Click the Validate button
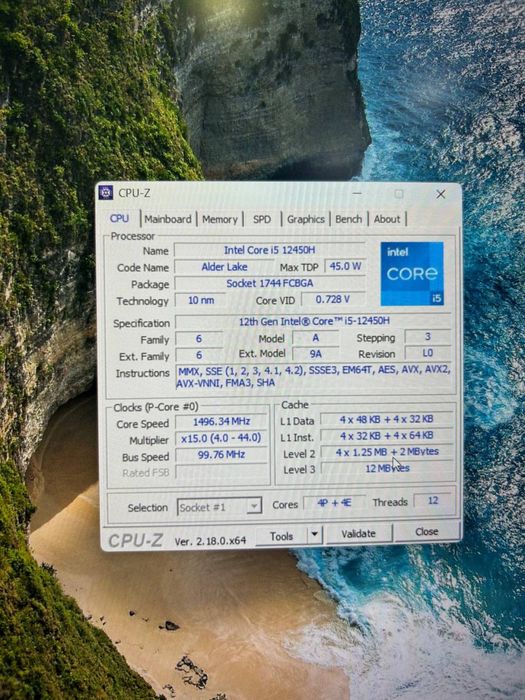 pos(358,533)
